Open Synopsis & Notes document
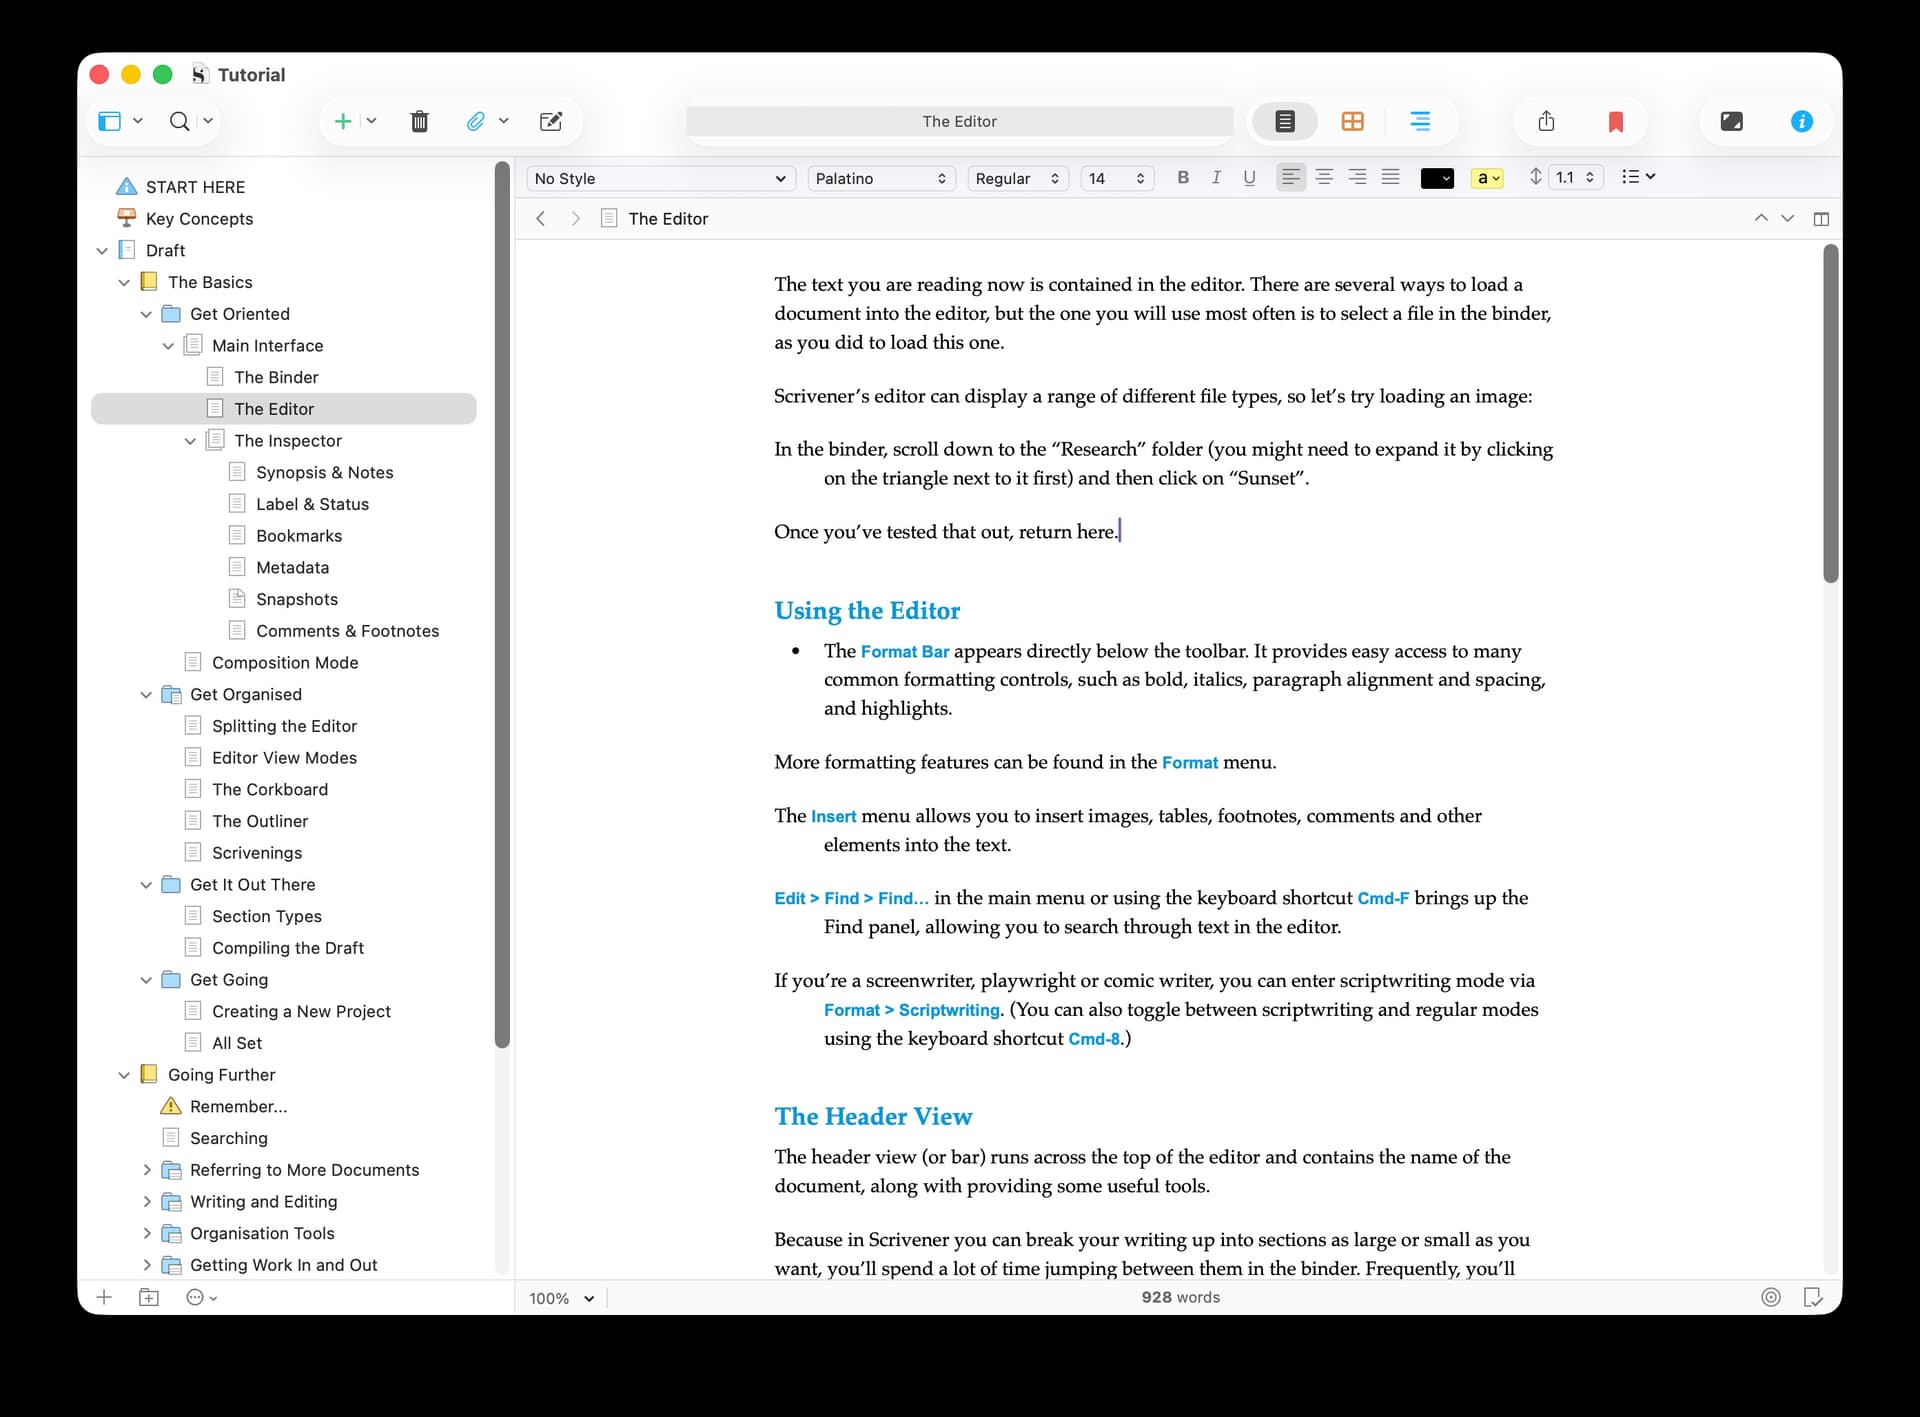This screenshot has width=1920, height=1417. pos(324,472)
